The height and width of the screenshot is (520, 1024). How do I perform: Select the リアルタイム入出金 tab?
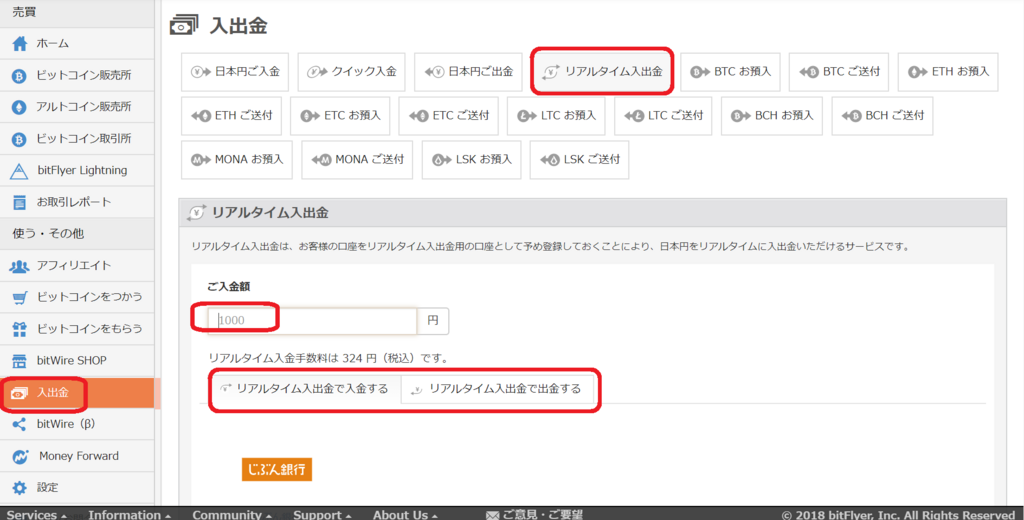pyautogui.click(x=601, y=72)
